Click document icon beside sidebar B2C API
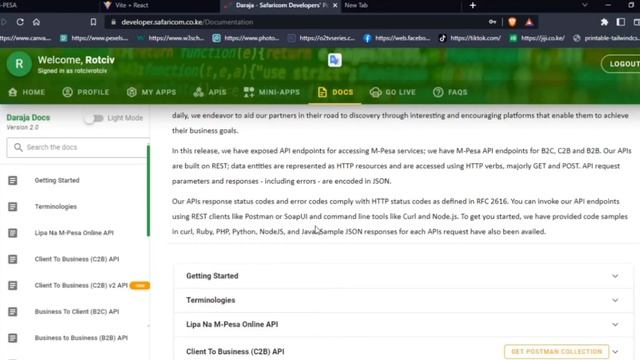Image resolution: width=640 pixels, height=360 pixels. point(13,311)
